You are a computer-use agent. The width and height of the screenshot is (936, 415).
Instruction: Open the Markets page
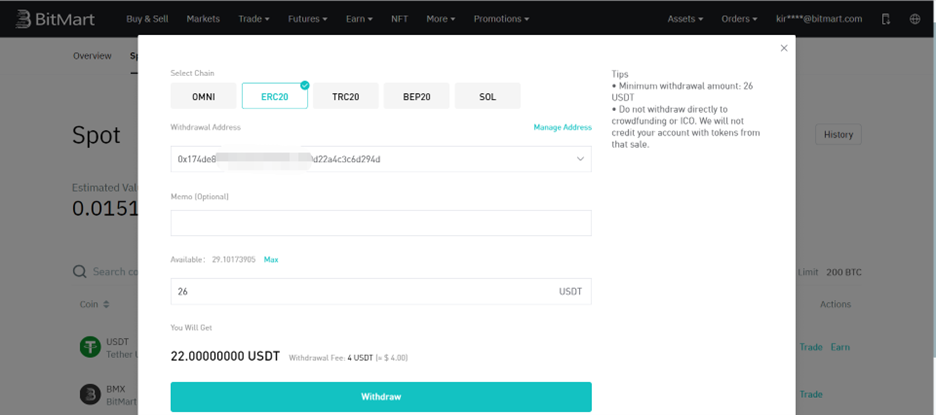tap(203, 19)
